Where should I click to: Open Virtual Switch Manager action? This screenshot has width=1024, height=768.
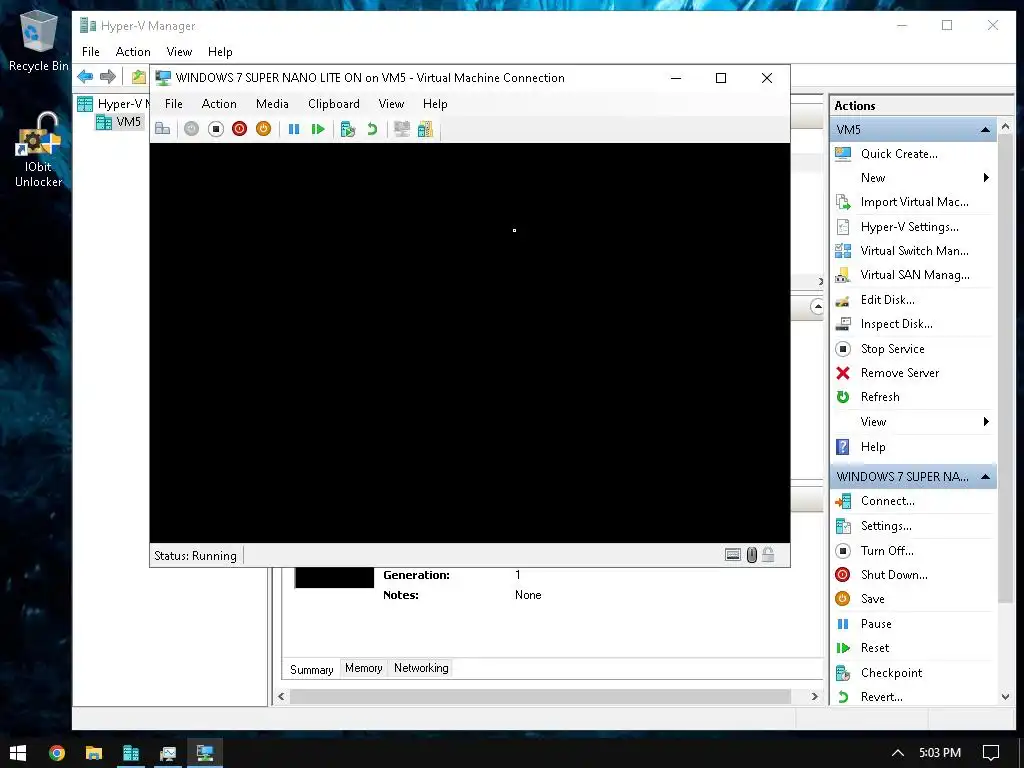tap(914, 251)
